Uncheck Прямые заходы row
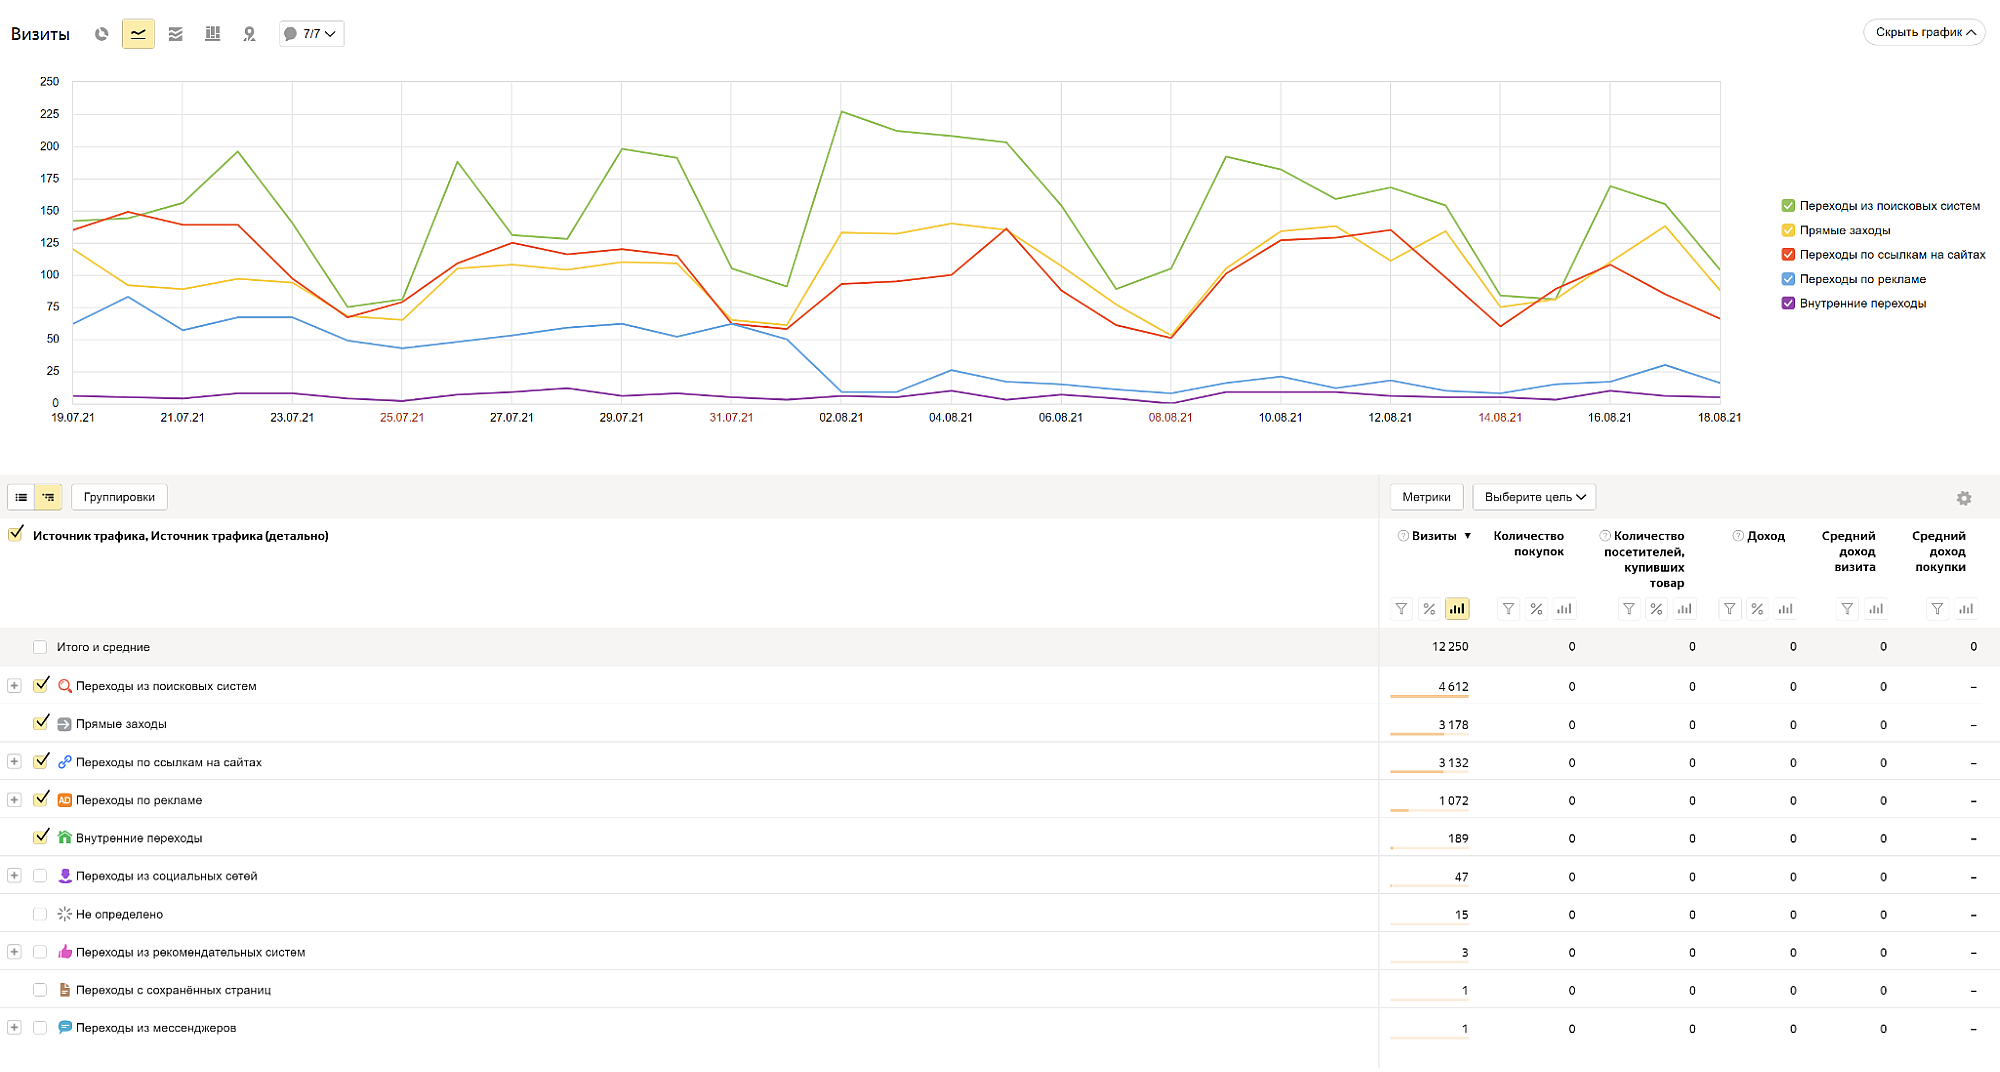The image size is (2000, 1072). pos(41,723)
